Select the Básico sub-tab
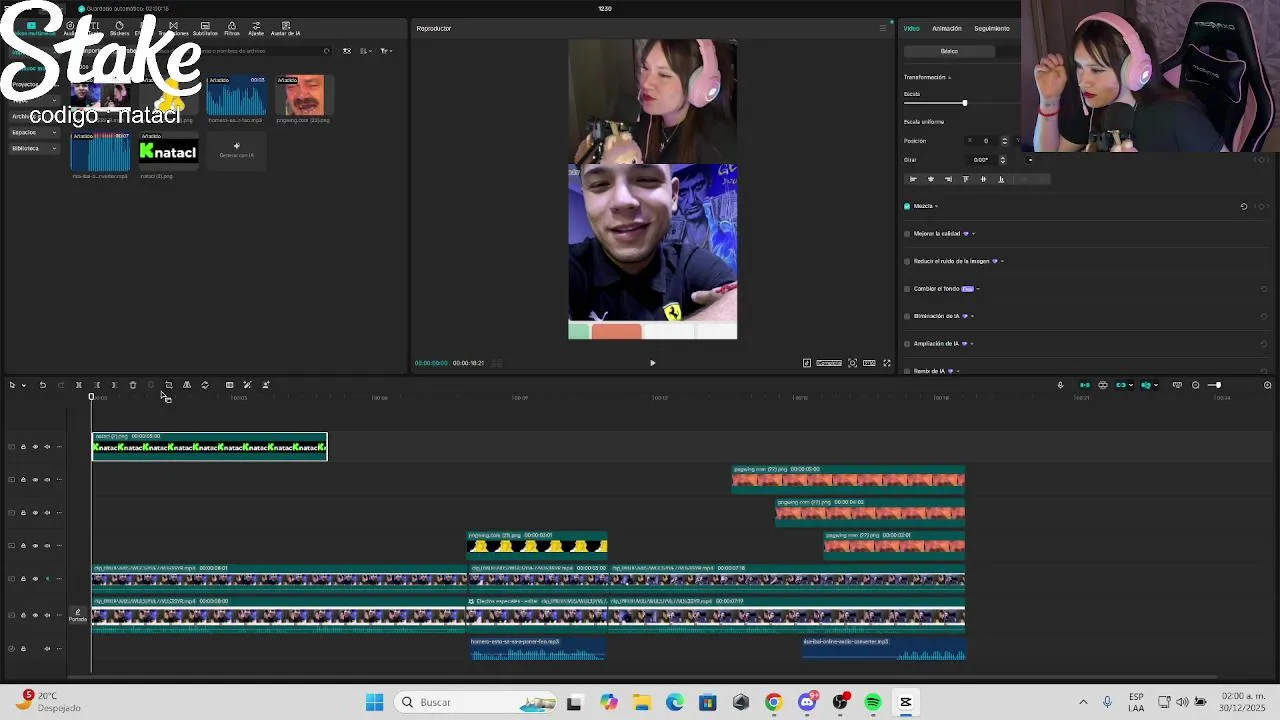The image size is (1280, 720). 949,51
